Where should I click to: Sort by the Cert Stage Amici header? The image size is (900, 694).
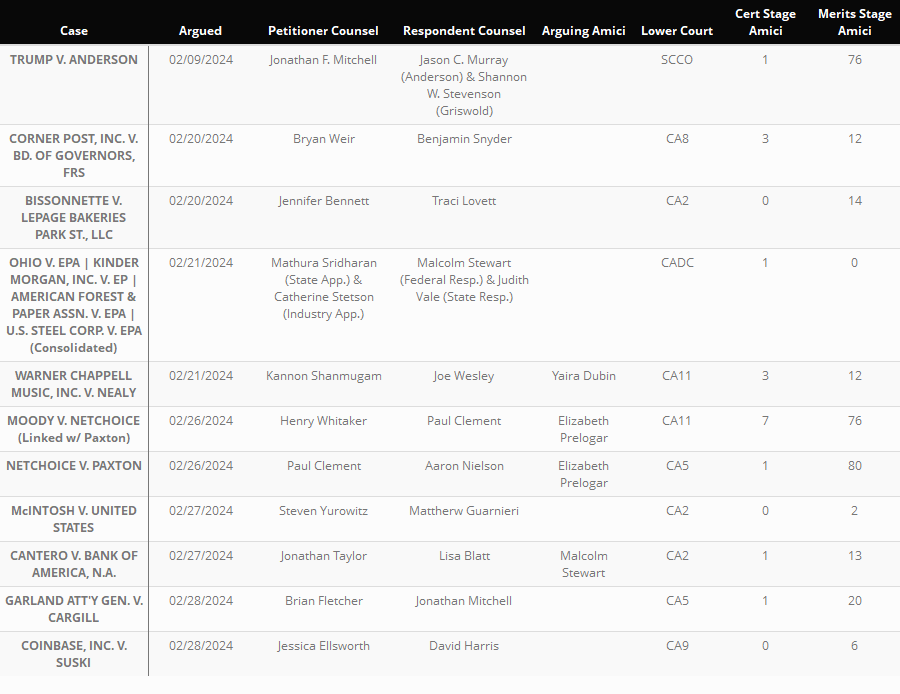765,22
